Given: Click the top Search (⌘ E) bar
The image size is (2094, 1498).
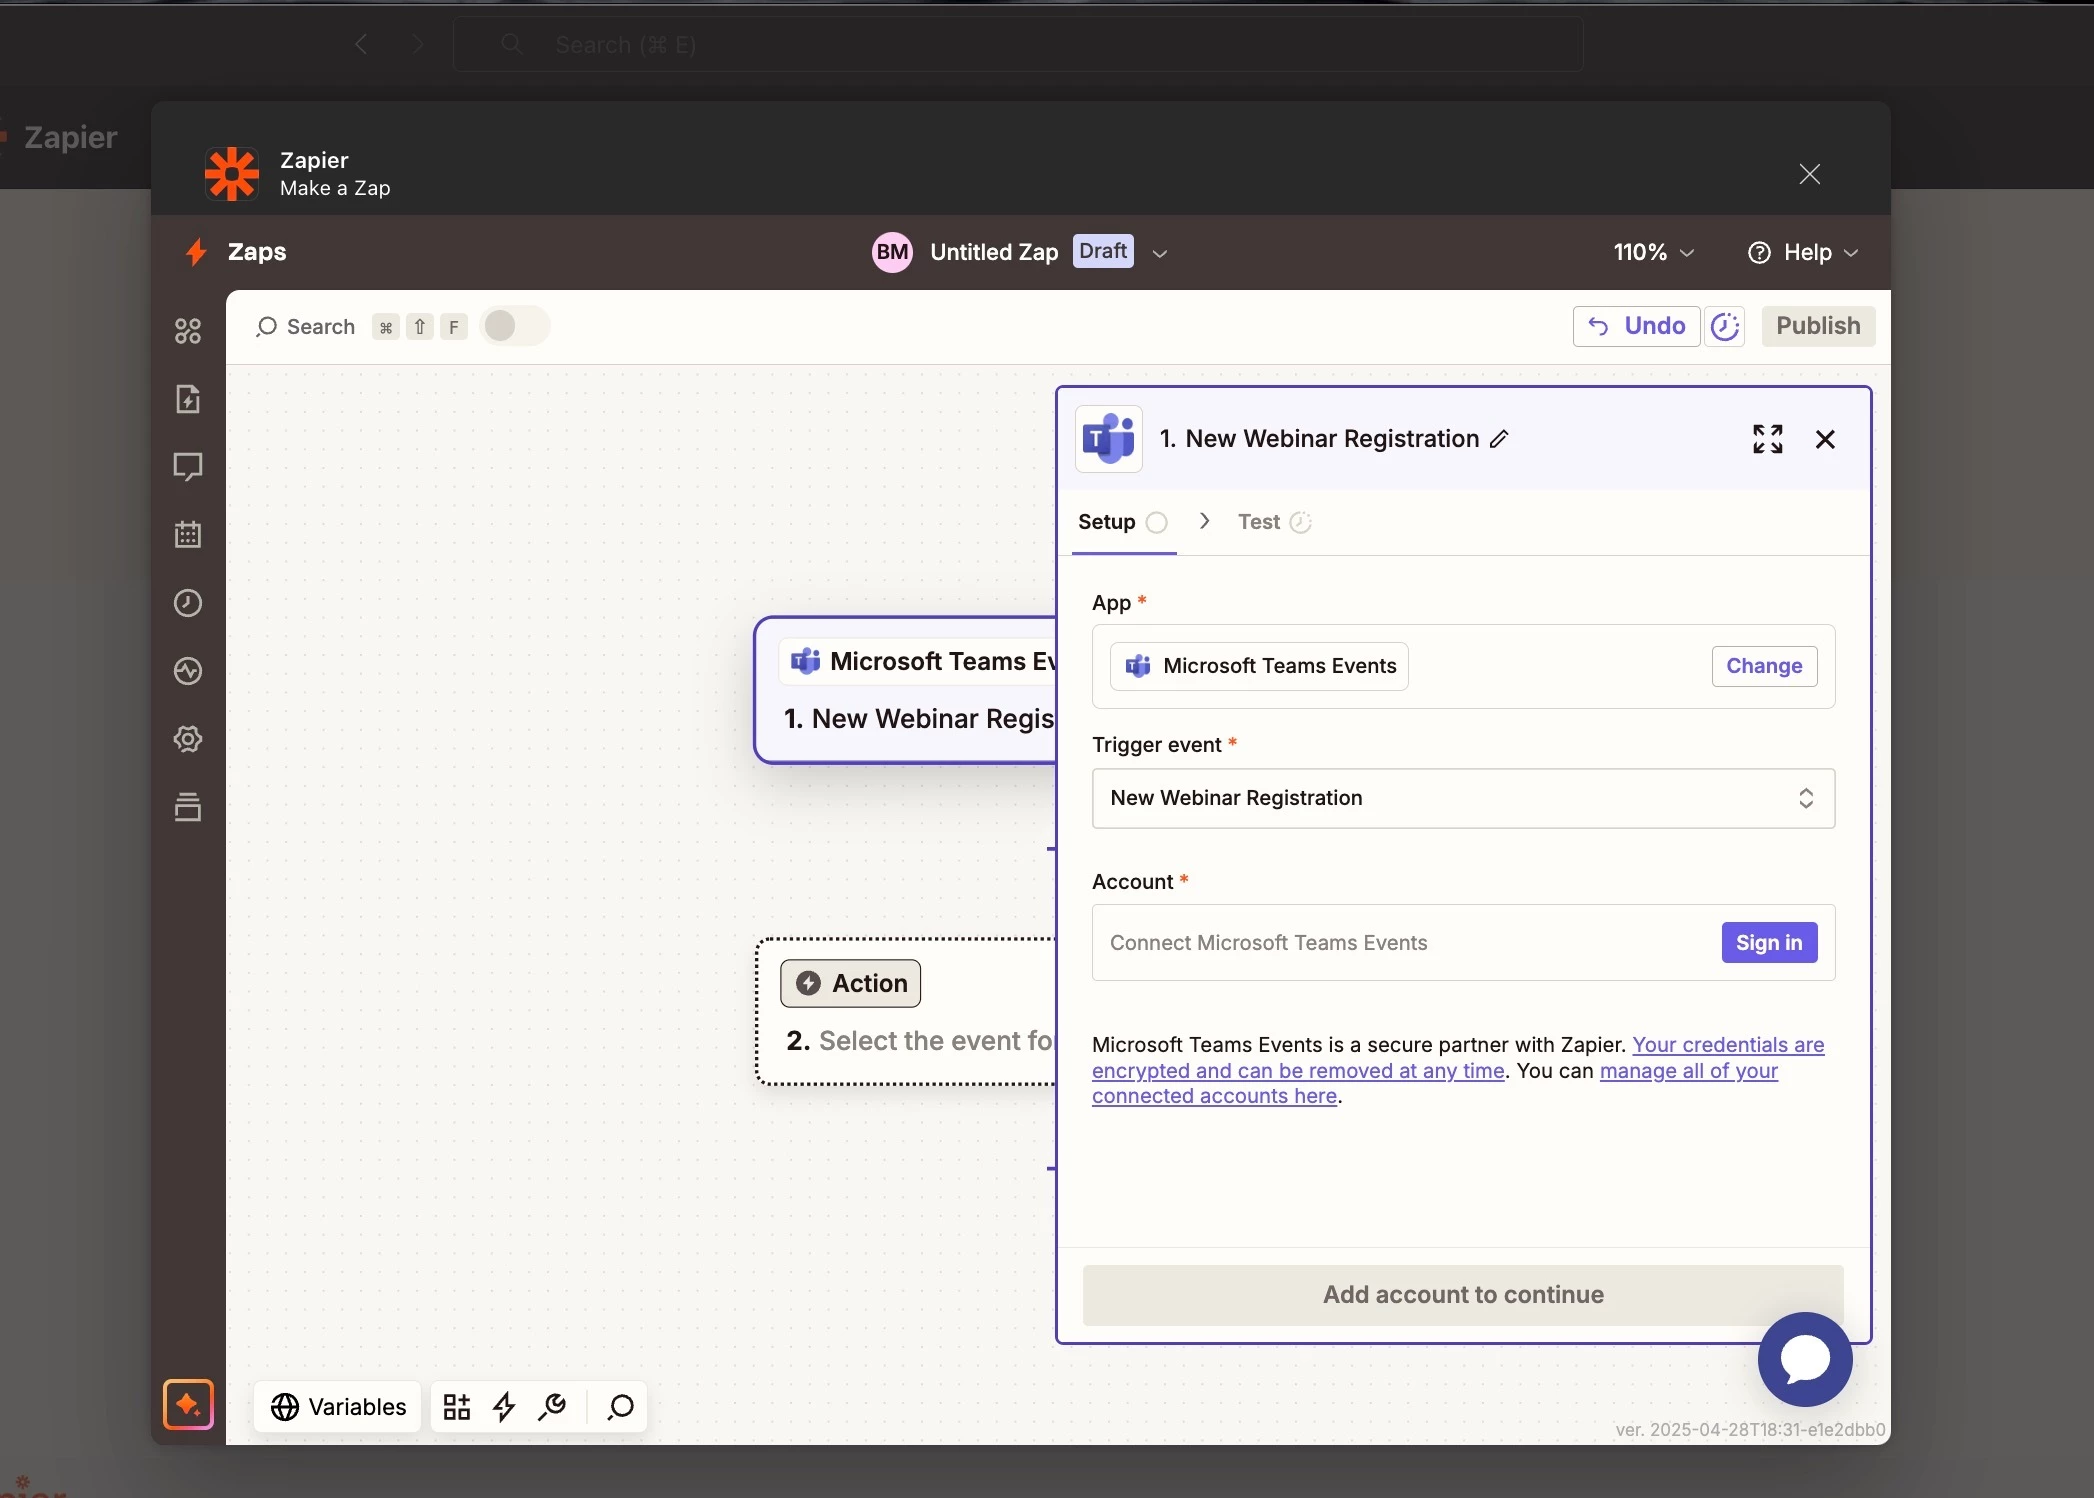Looking at the screenshot, I should tap(1017, 44).
